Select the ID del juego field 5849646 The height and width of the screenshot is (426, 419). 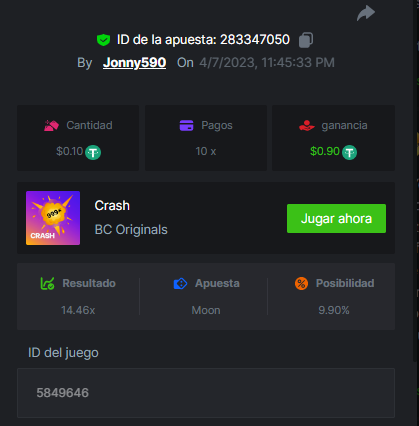[x=206, y=393]
